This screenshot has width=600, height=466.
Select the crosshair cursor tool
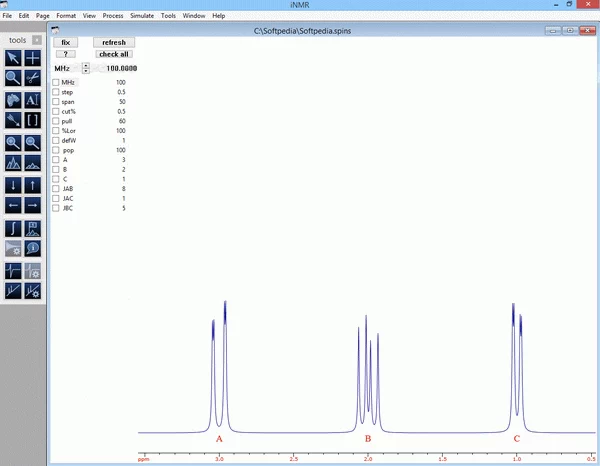click(33, 58)
